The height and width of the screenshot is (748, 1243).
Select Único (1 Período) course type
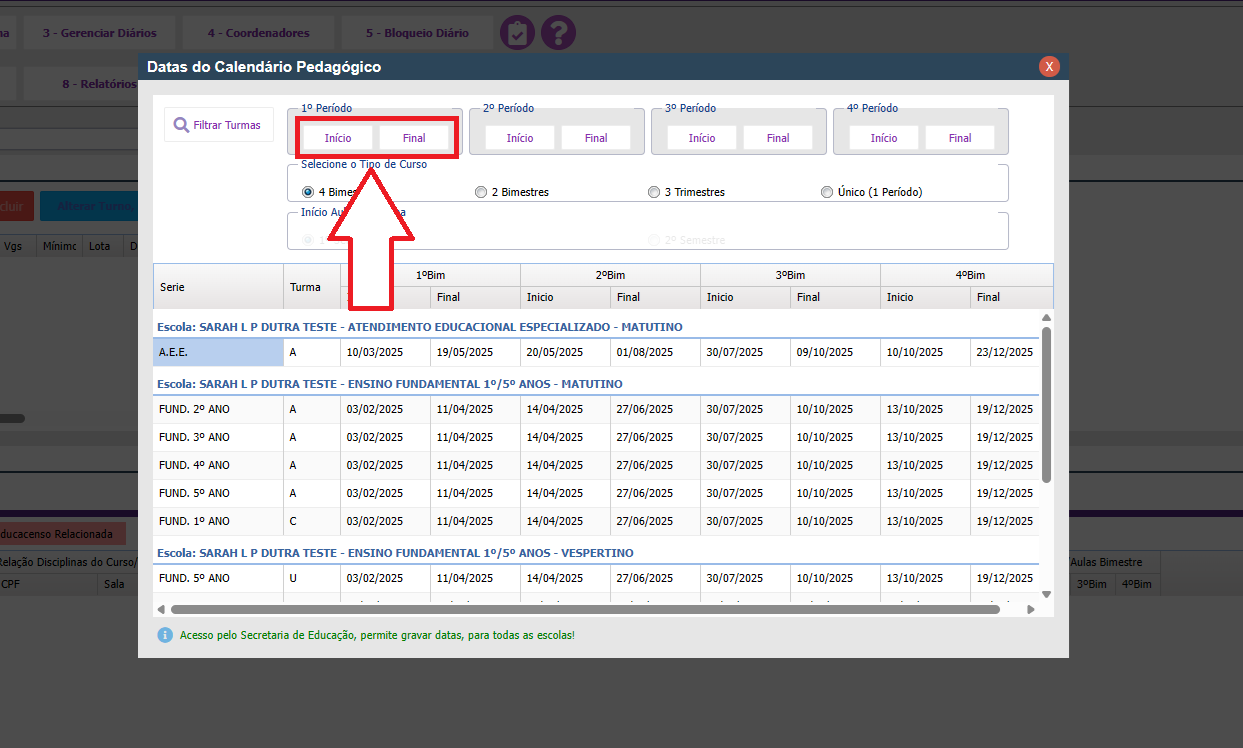(826, 192)
